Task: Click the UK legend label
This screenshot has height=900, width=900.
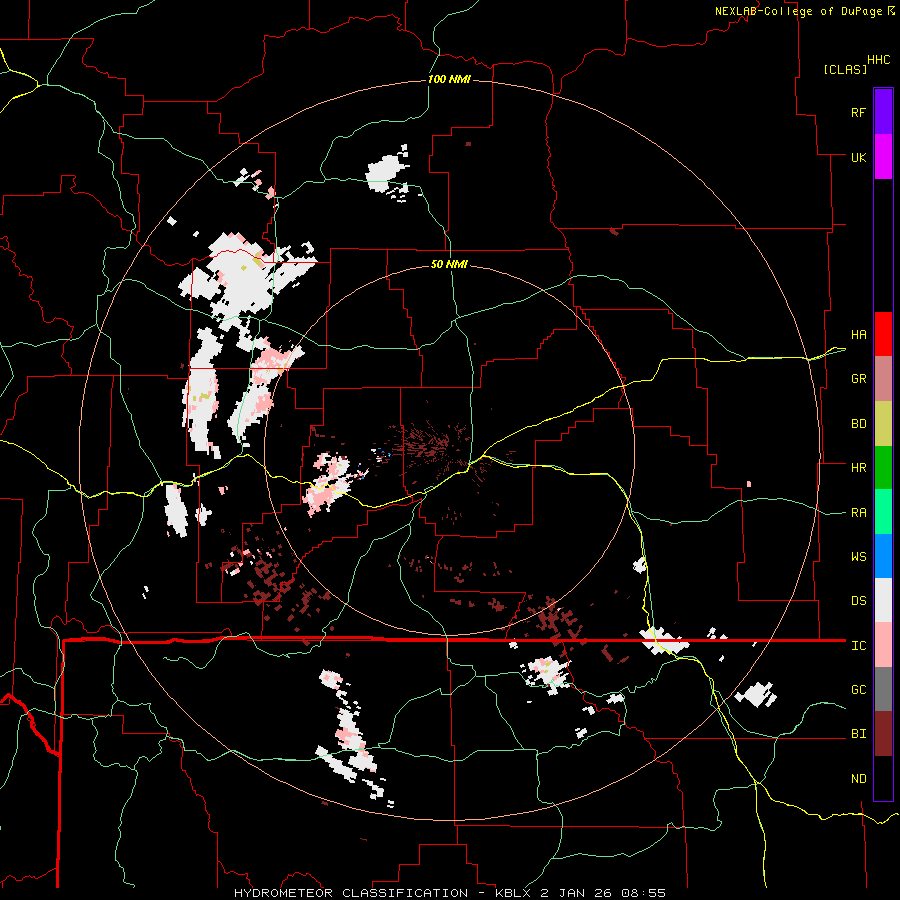Action: click(x=859, y=157)
